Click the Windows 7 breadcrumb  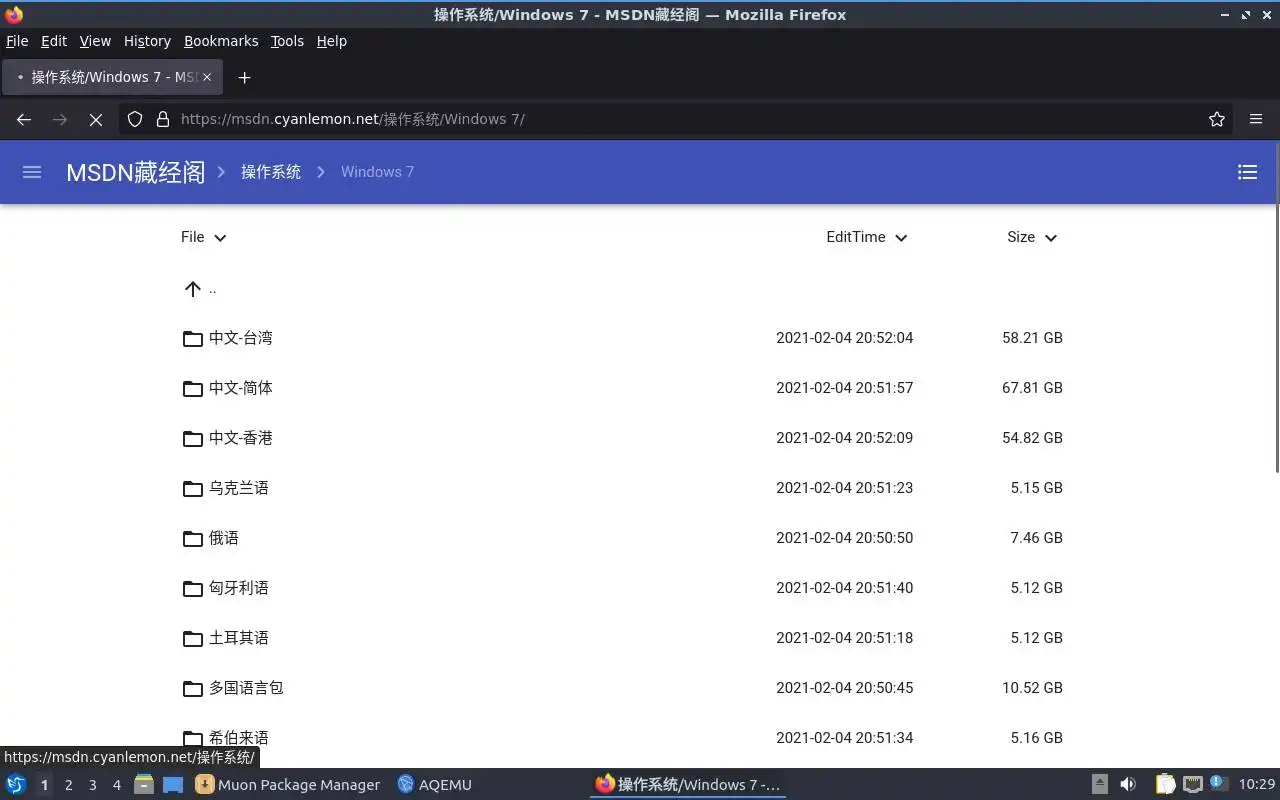pyautogui.click(x=377, y=172)
